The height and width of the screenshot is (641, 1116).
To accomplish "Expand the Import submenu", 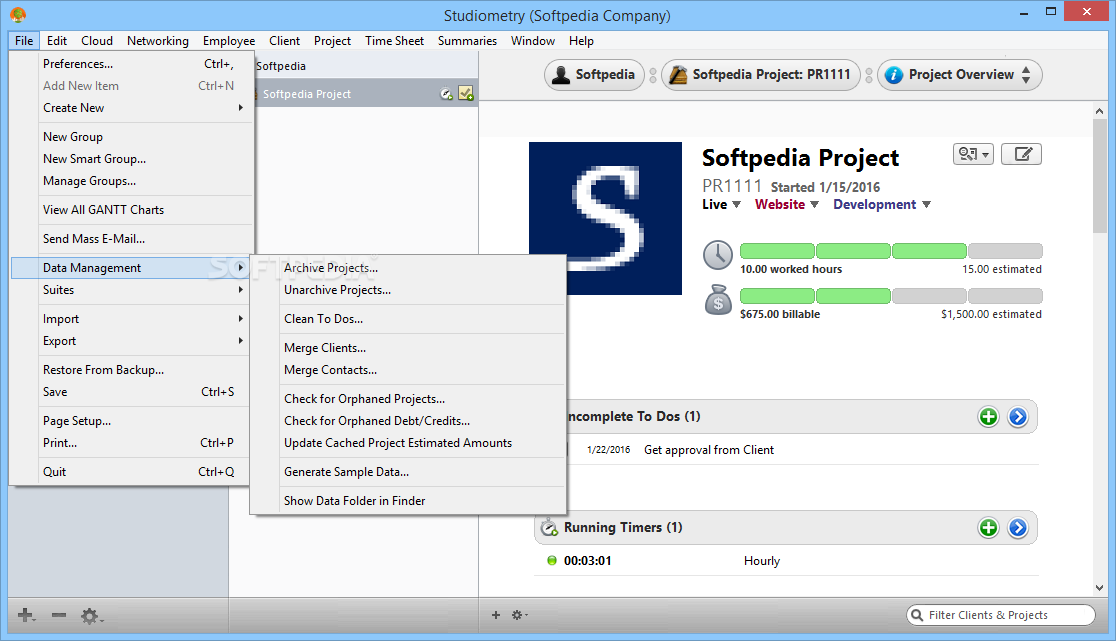I will [131, 319].
